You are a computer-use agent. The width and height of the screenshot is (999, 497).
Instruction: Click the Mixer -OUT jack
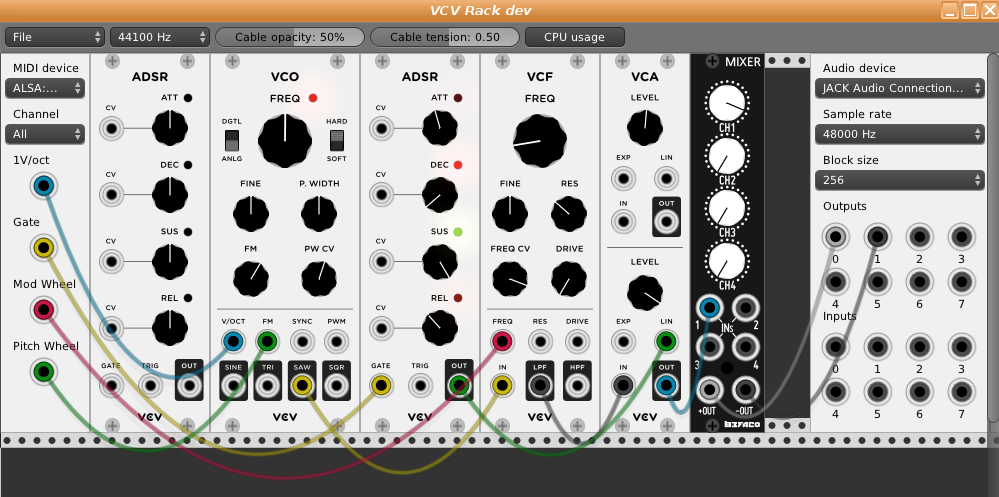point(745,389)
